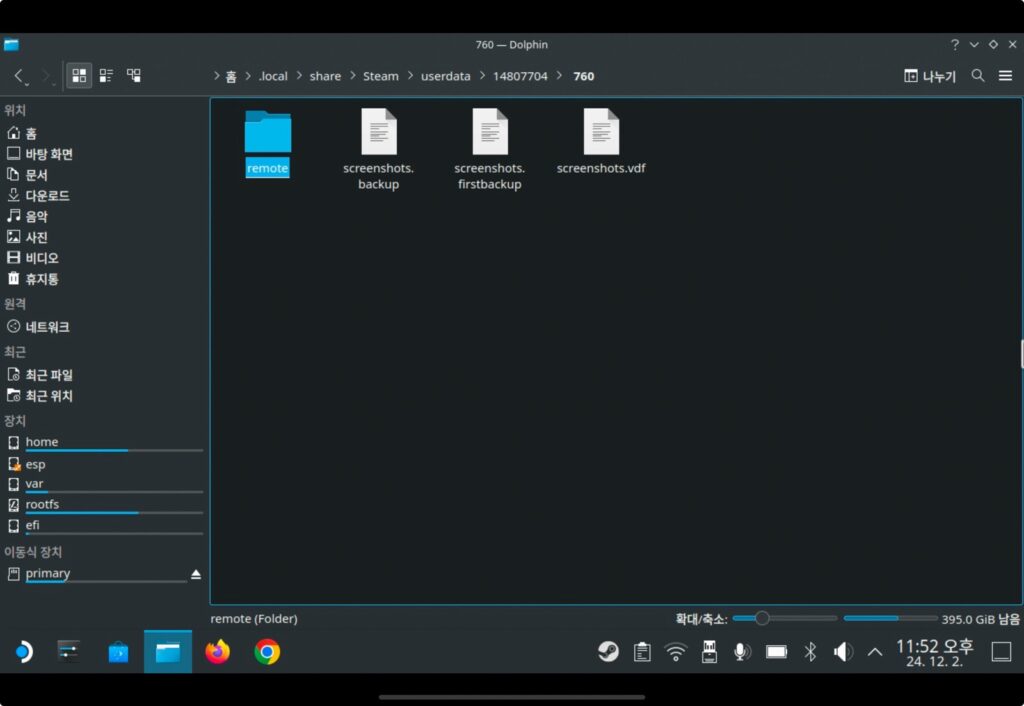Navigate to .local breadcrumb
This screenshot has width=1024, height=706.
pos(273,76)
